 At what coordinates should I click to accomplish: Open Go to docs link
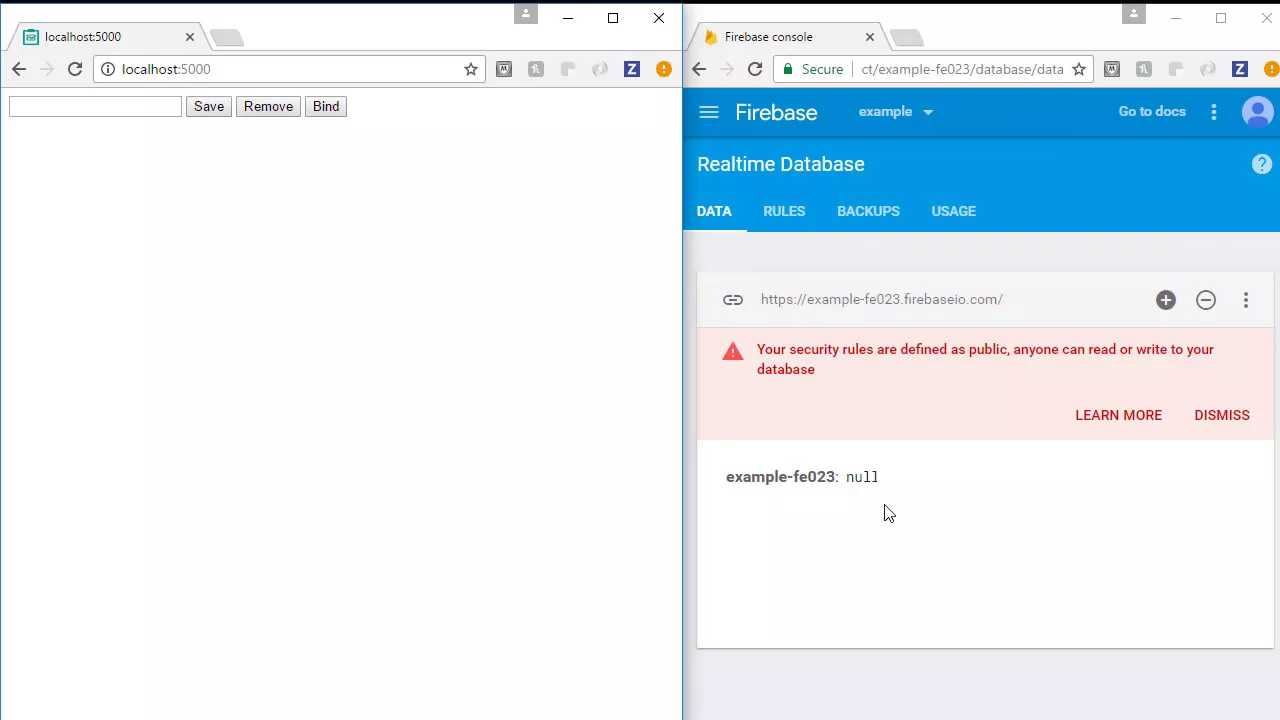click(1152, 111)
